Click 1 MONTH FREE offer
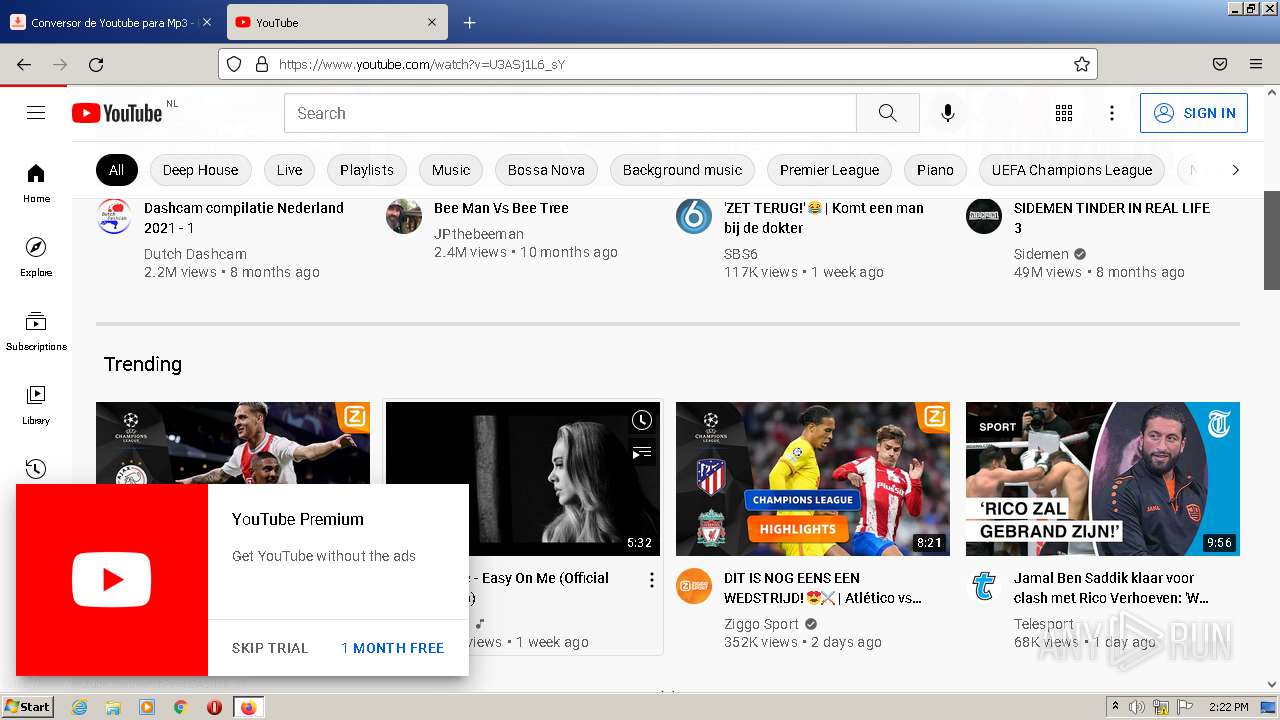This screenshot has height=720, width=1280. coord(392,648)
